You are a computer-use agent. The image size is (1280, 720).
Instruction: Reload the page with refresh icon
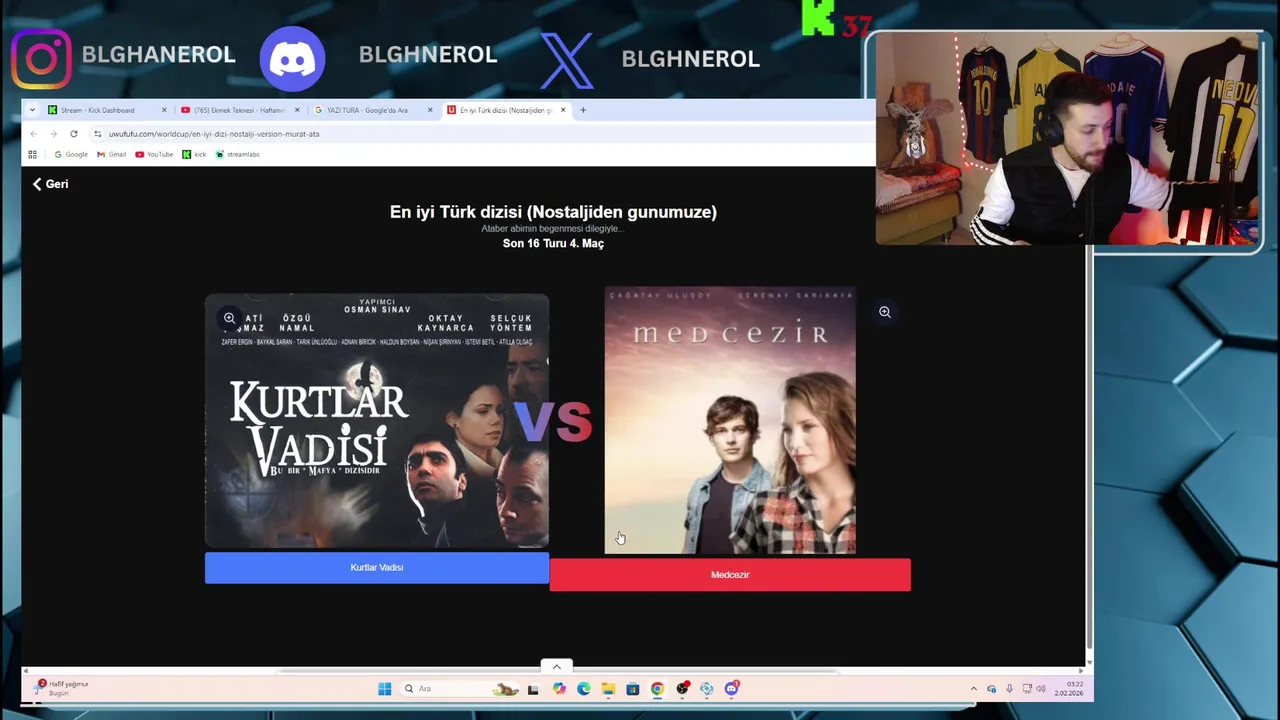click(x=73, y=134)
